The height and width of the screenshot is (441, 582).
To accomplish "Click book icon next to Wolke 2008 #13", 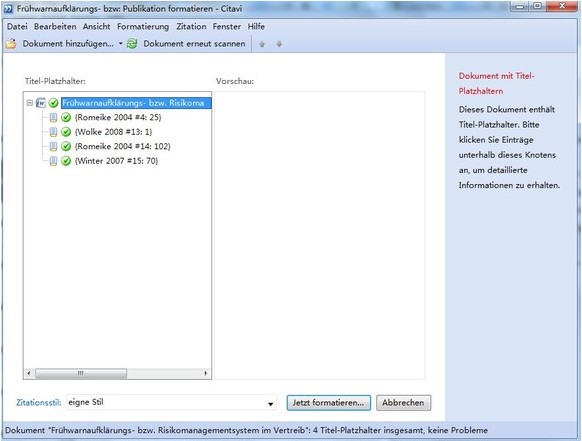I will (x=53, y=132).
